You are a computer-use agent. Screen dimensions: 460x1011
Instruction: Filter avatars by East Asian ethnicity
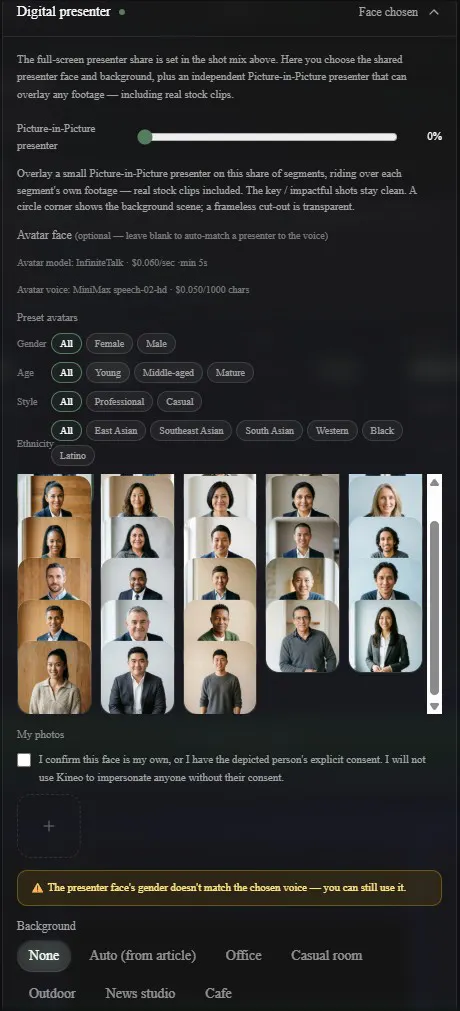click(x=116, y=431)
